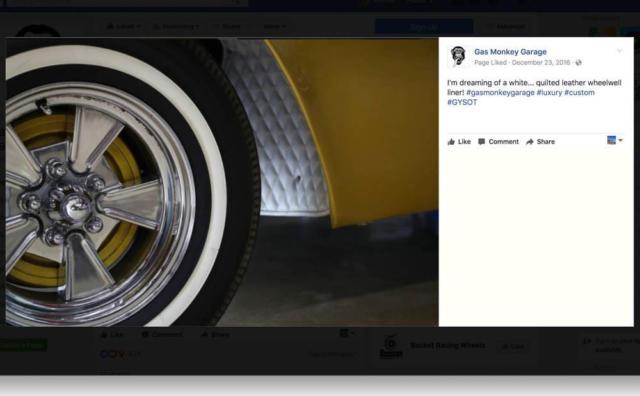The height and width of the screenshot is (396, 640).
Task: Click the blue Sign Up button
Action: (x=424, y=27)
